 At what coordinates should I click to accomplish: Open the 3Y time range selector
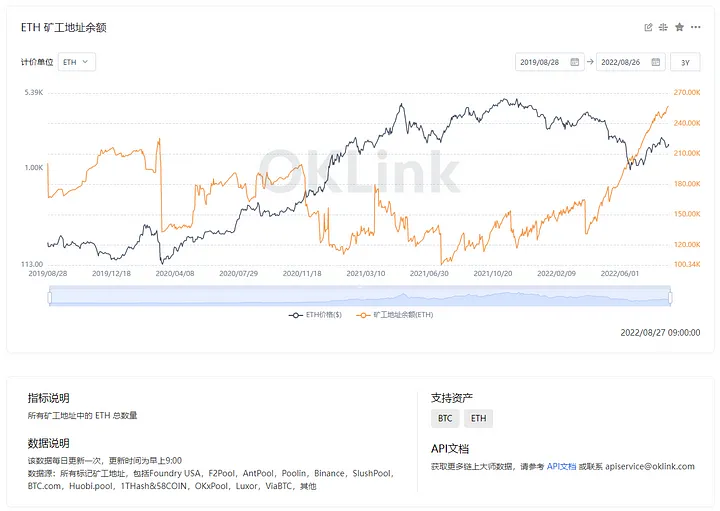pos(685,62)
